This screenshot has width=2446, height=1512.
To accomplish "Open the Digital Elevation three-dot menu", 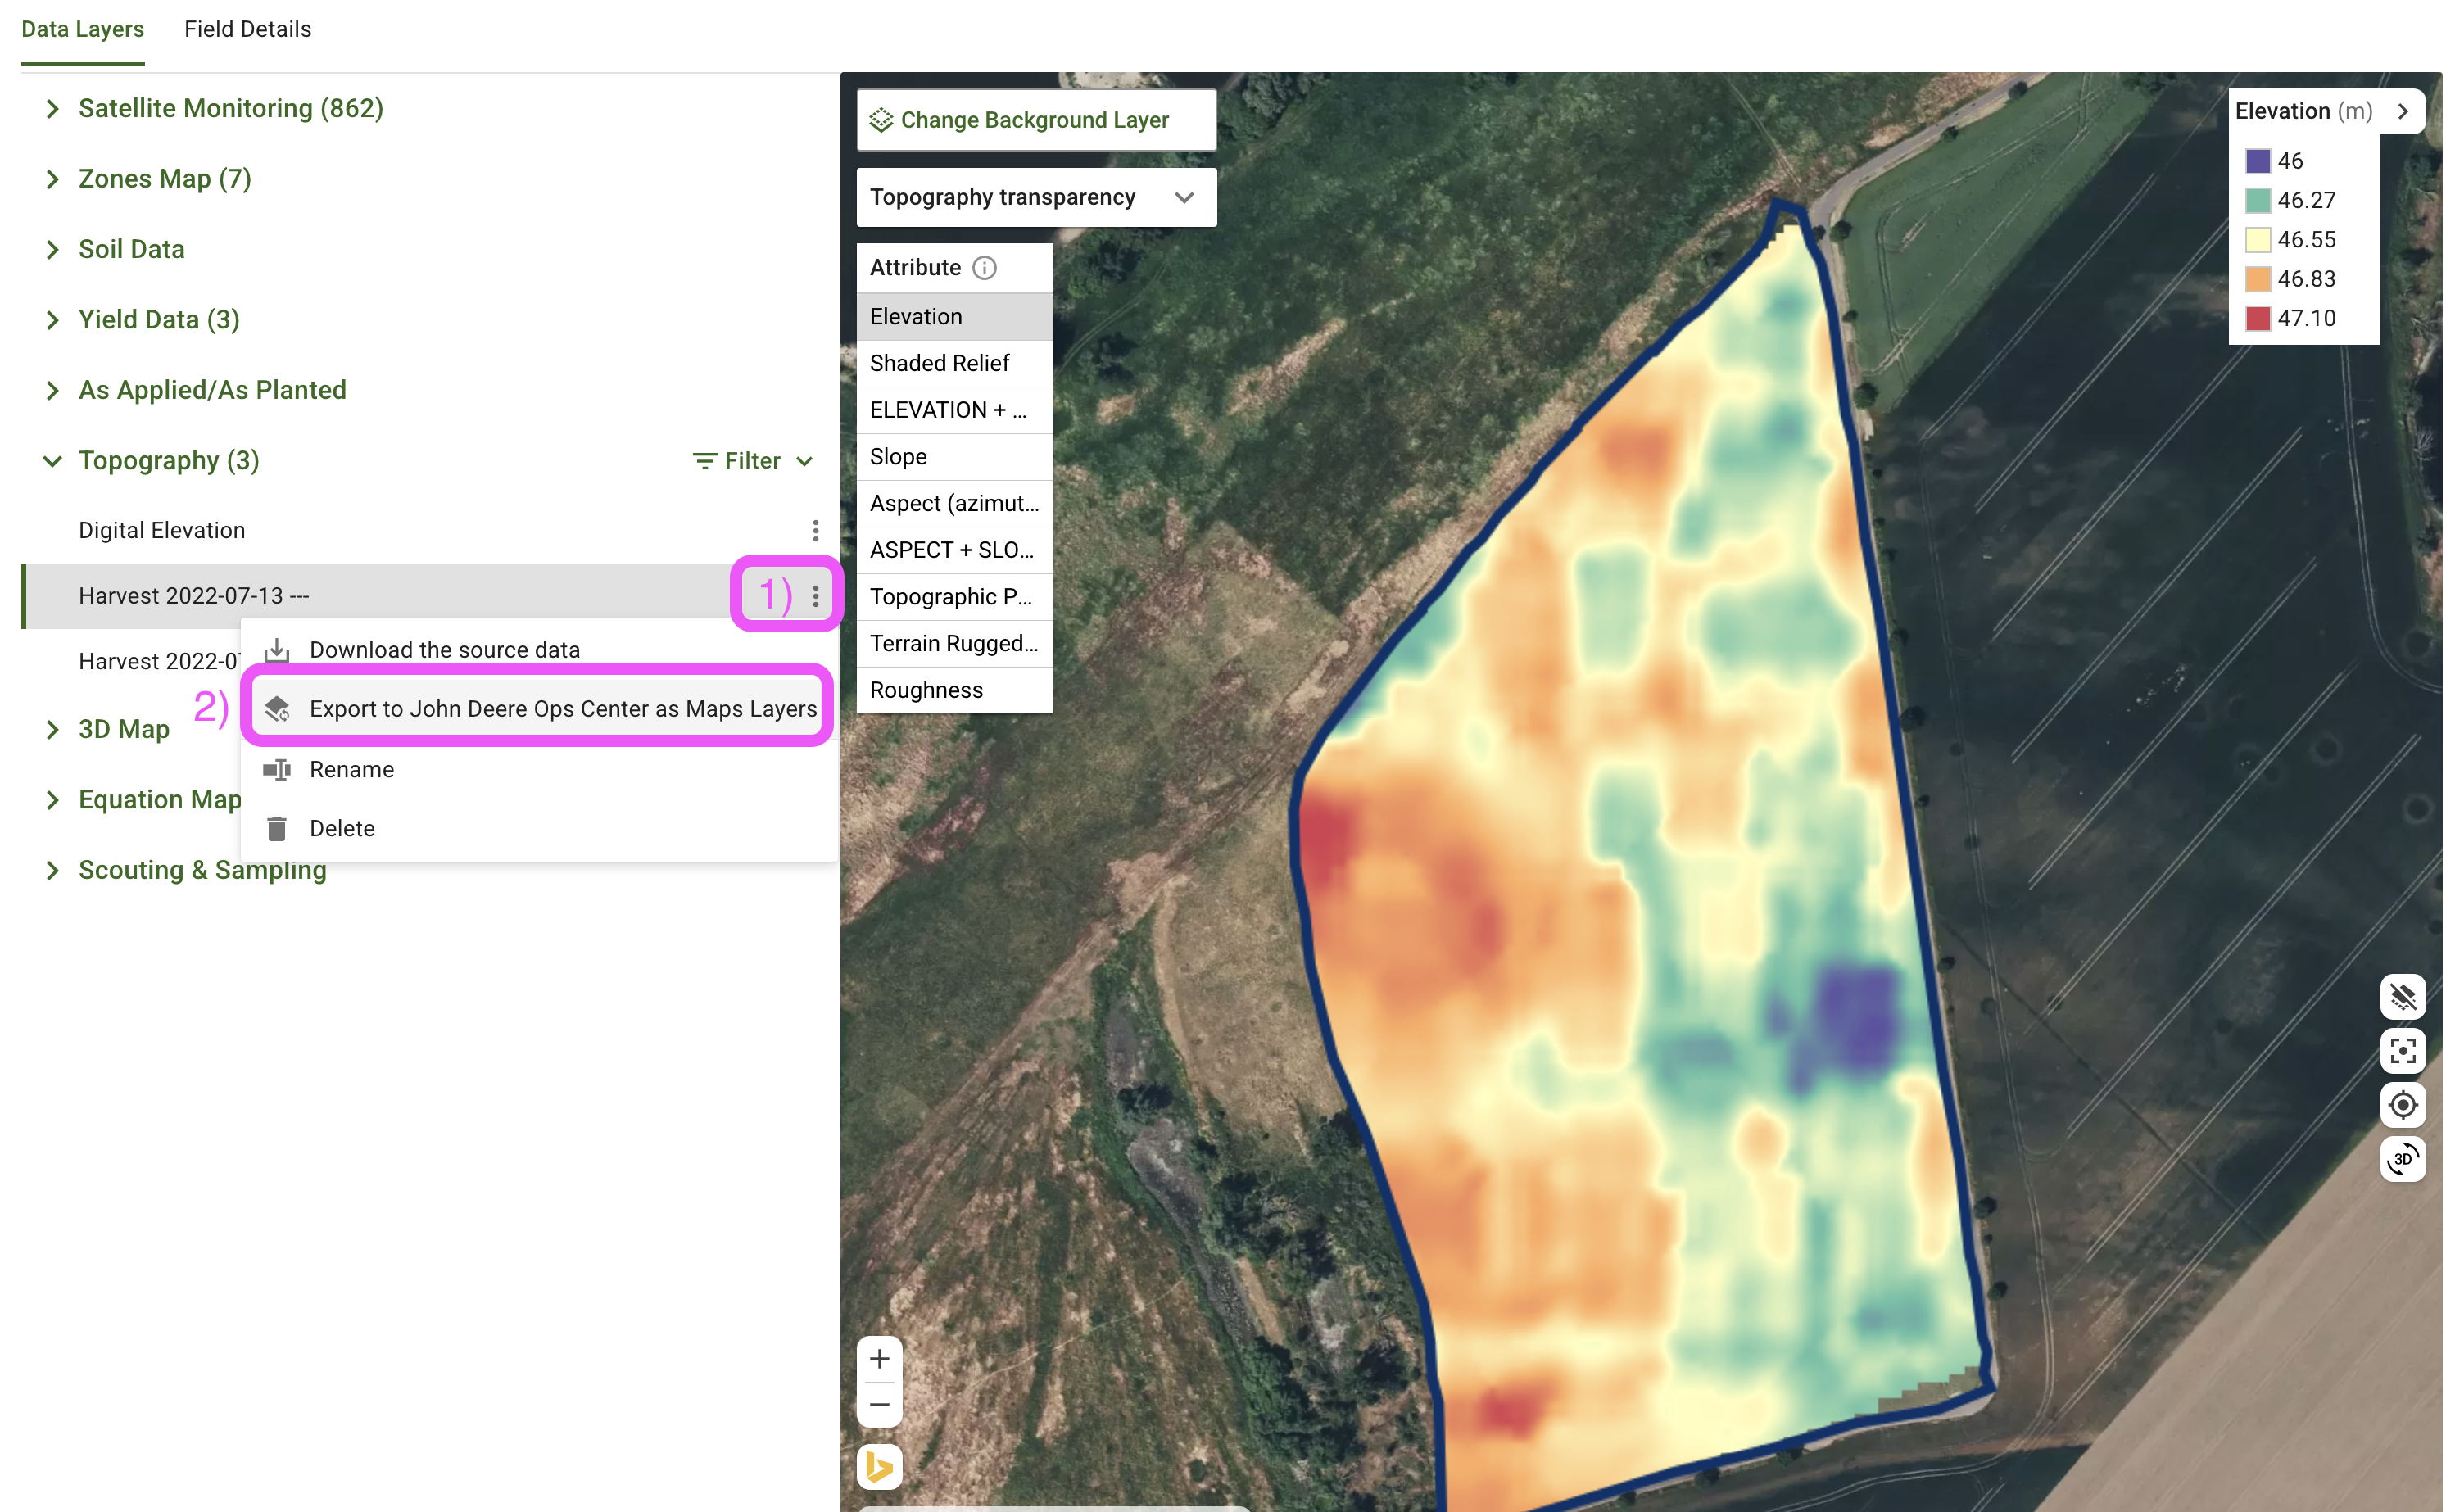I will tap(815, 530).
